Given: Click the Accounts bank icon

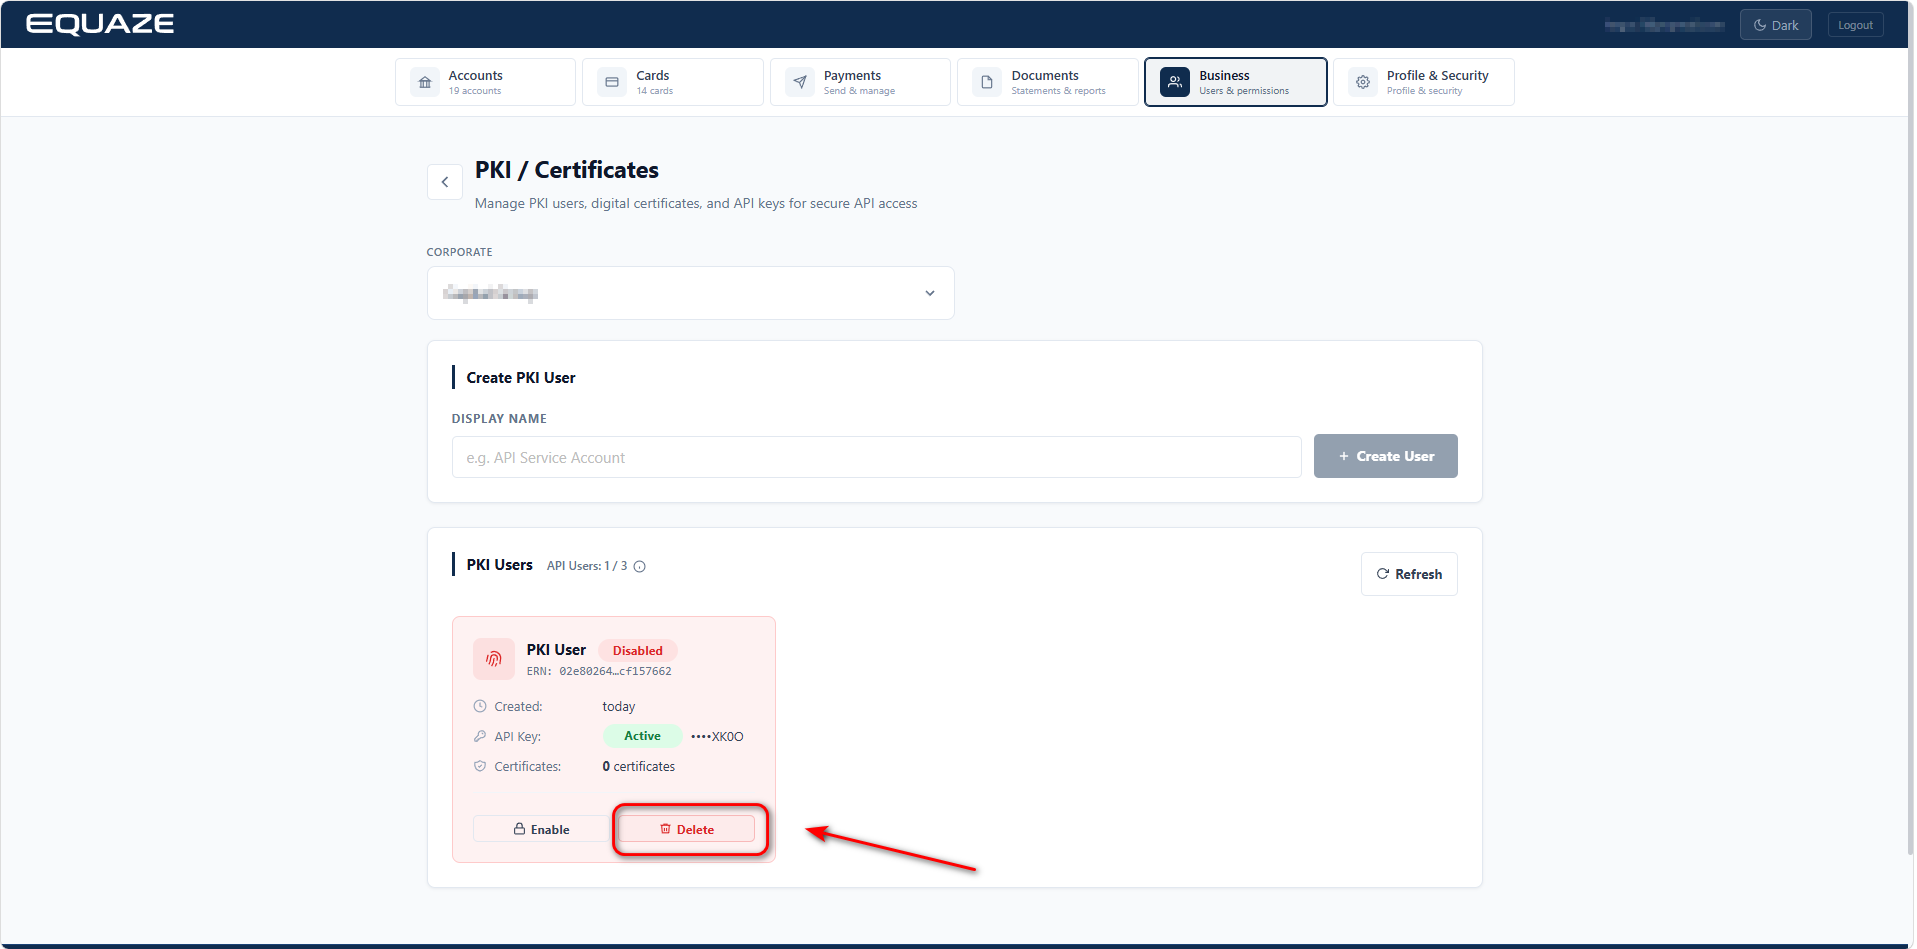Looking at the screenshot, I should [x=425, y=82].
